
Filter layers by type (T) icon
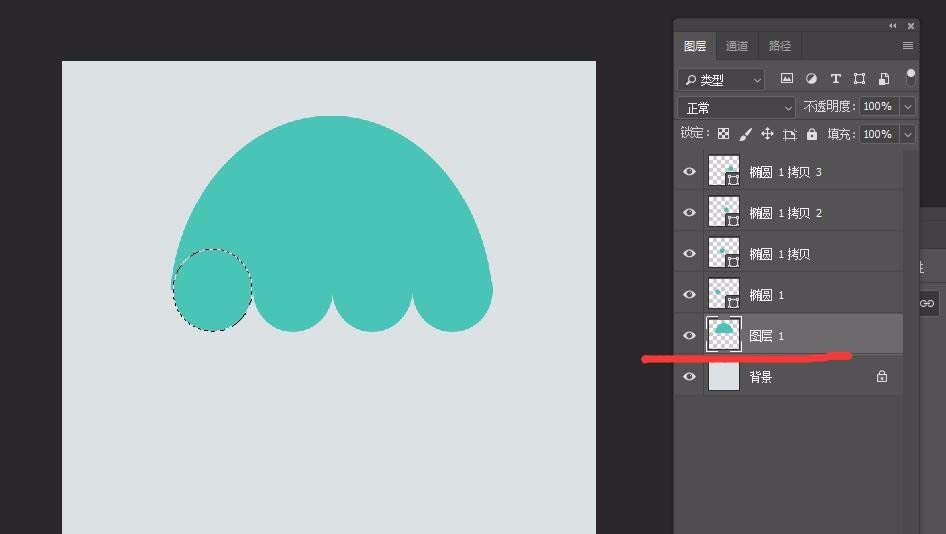point(835,79)
